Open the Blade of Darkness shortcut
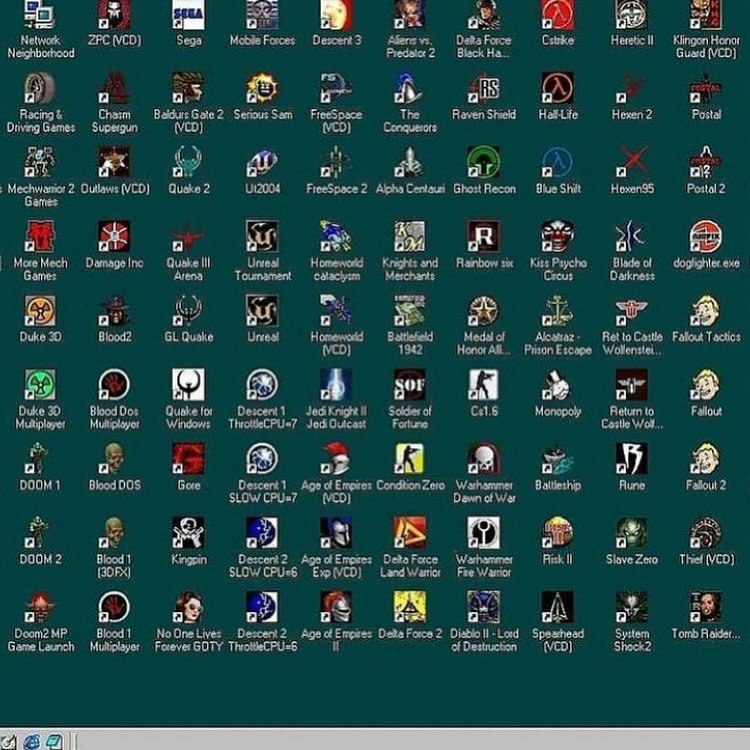 click(x=631, y=237)
